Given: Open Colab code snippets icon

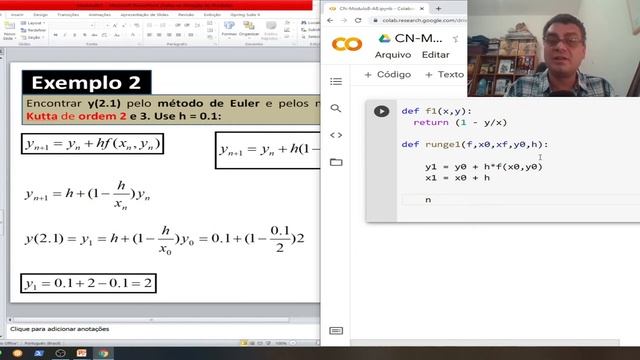Looking at the screenshot, I should click(x=336, y=135).
